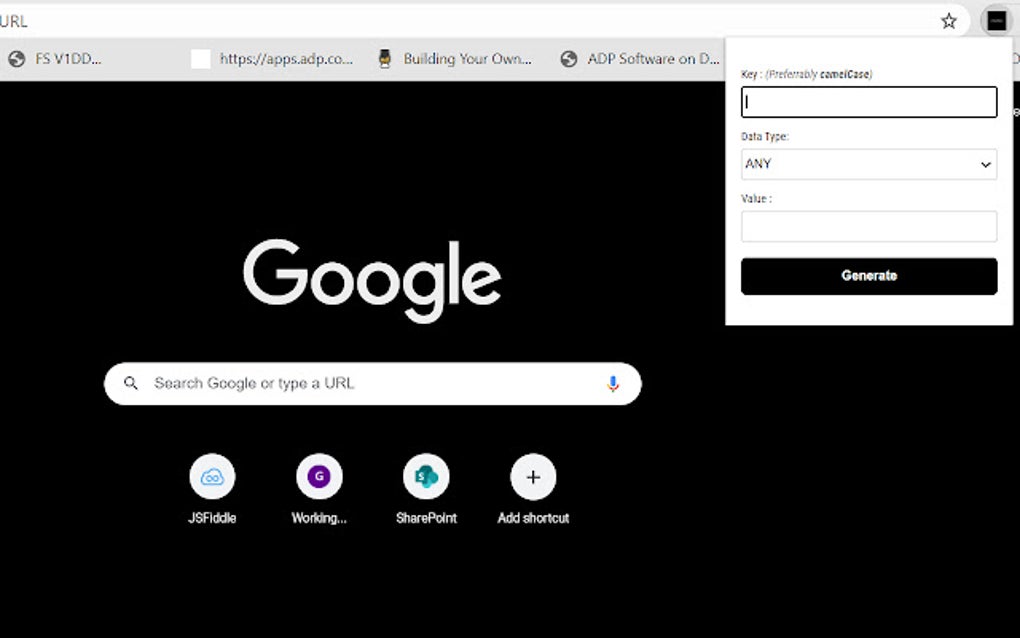Open ADP Software on D... bookmark
Screen dimensions: 1020x638
pyautogui.click(x=641, y=59)
